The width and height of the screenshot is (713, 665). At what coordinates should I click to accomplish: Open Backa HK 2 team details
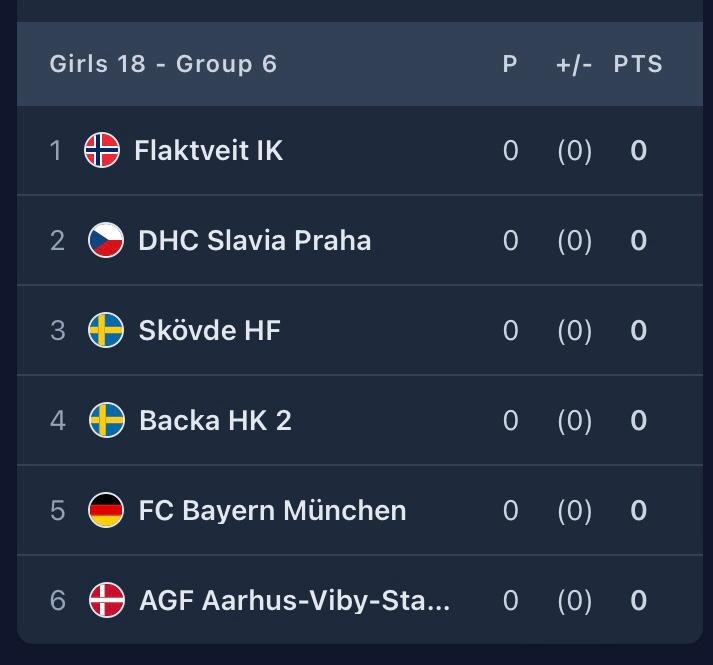215,420
